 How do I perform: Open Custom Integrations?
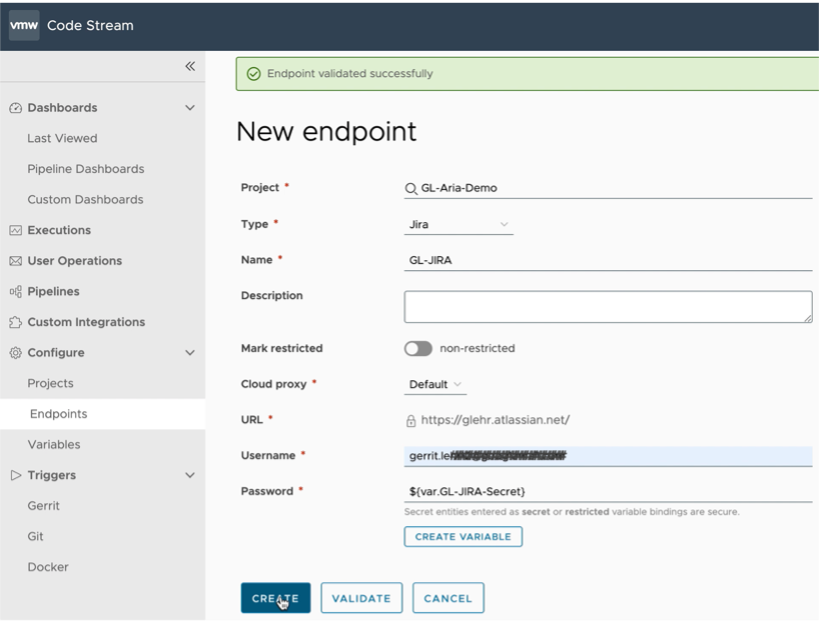coord(86,322)
